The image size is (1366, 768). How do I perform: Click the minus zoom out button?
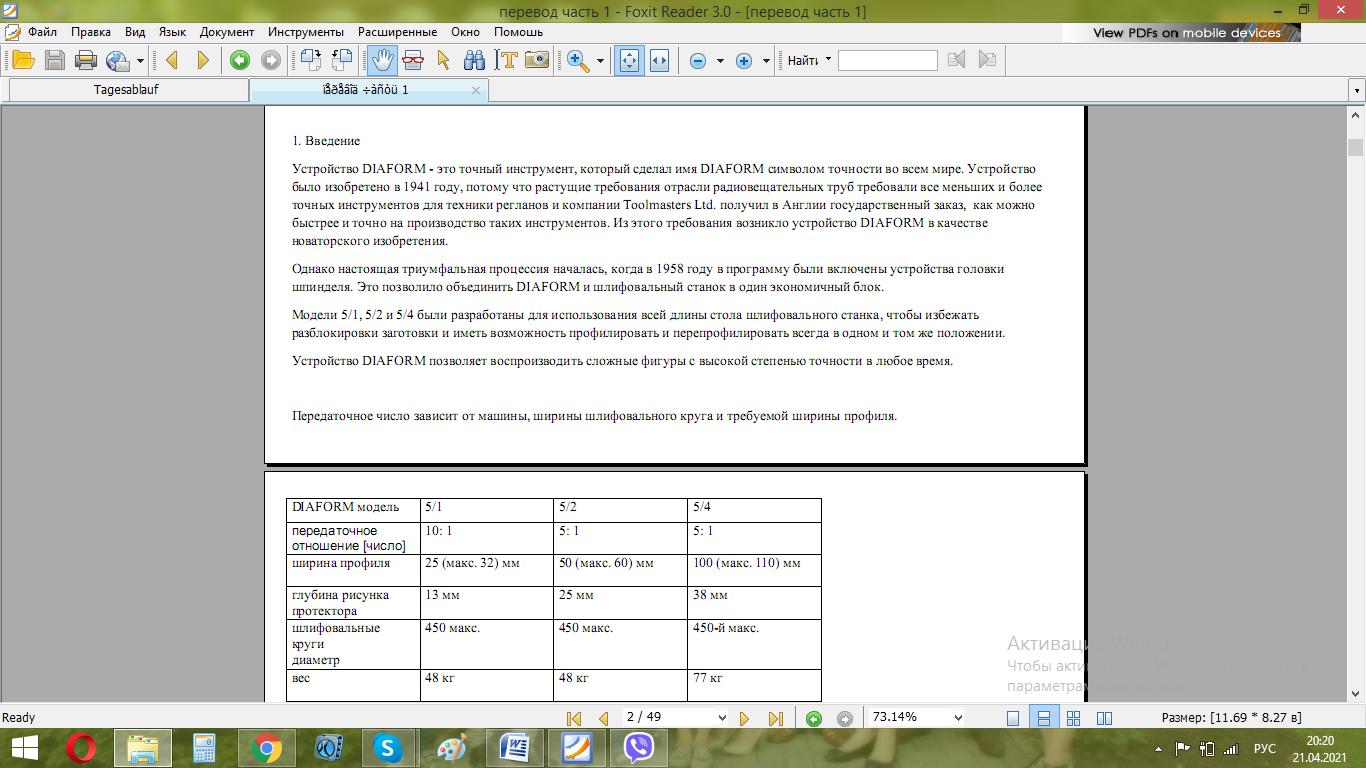pos(698,61)
